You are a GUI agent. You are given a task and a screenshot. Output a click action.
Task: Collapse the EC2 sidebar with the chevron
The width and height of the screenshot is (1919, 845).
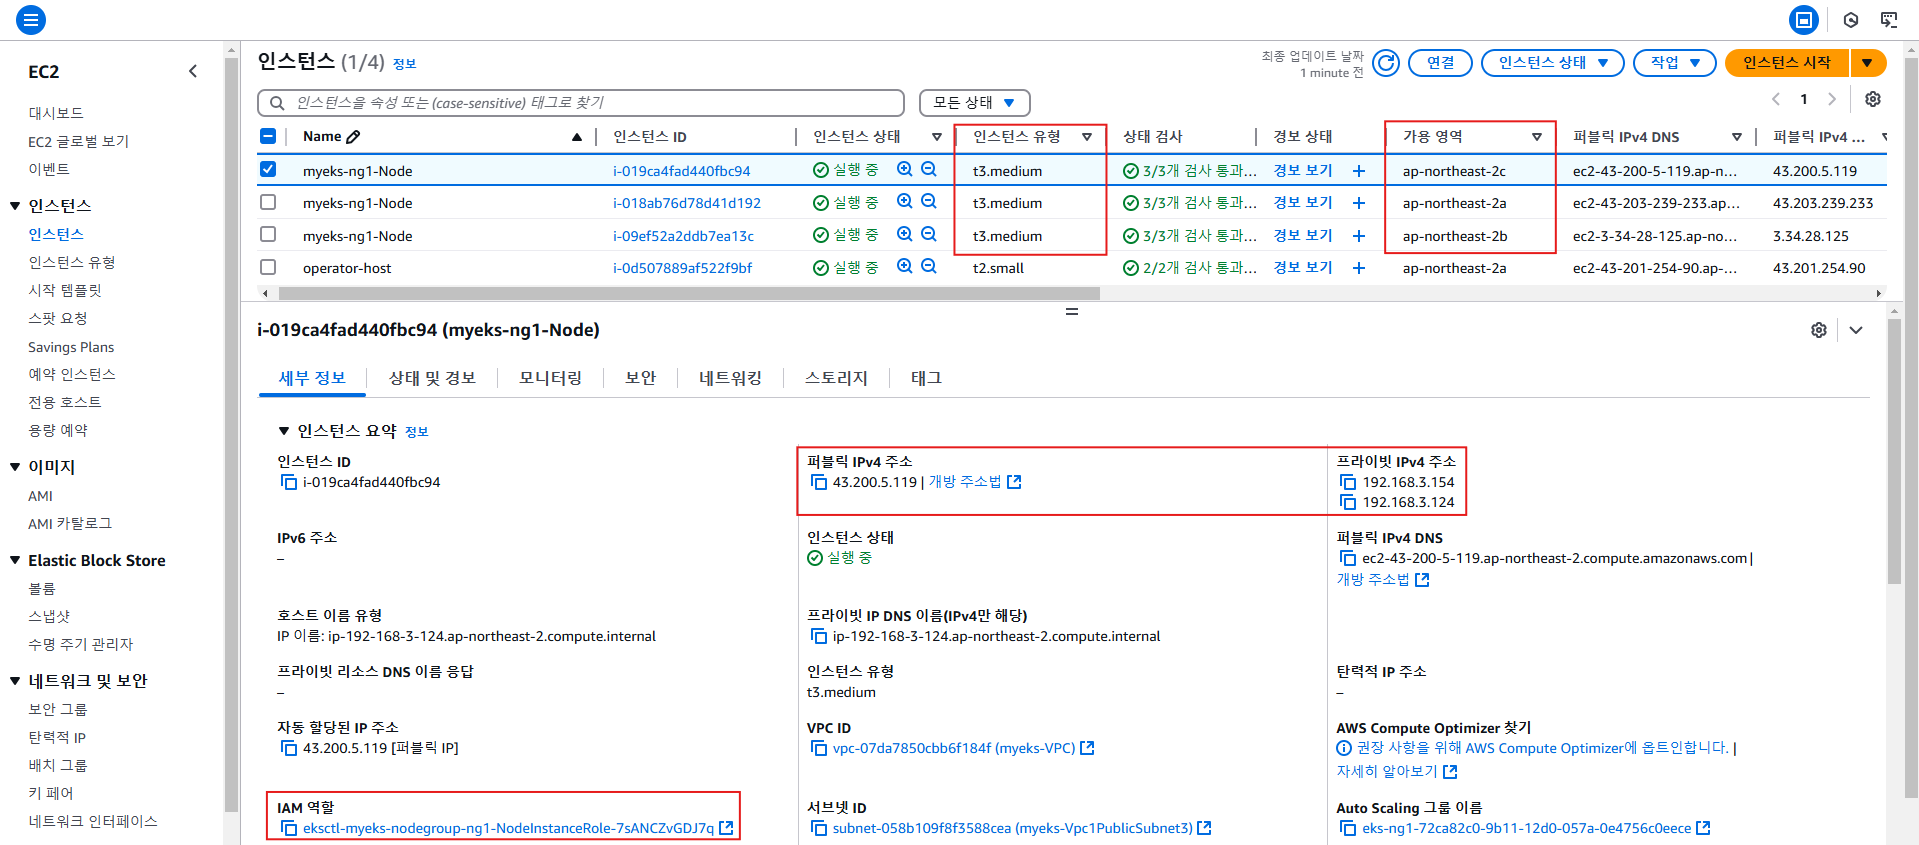pyautogui.click(x=193, y=71)
